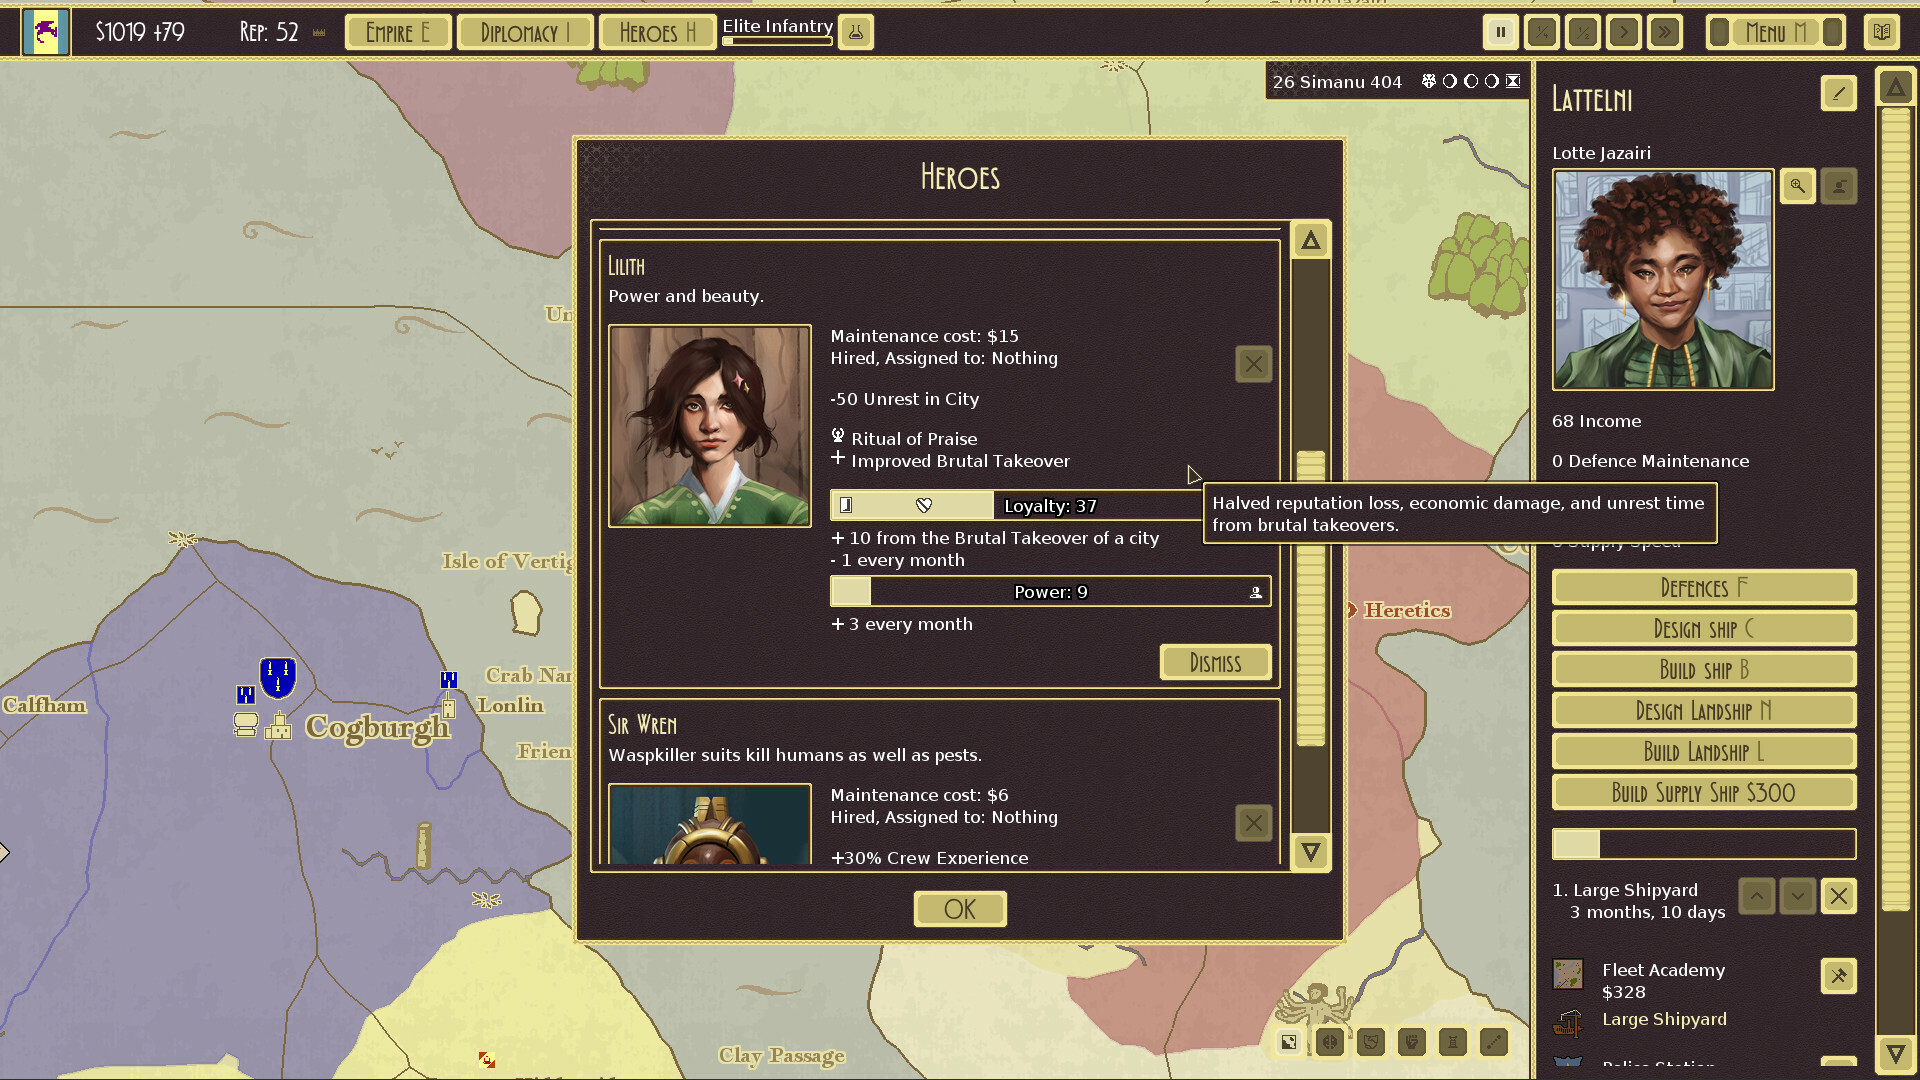Open the Diplomacy menu

525,32
